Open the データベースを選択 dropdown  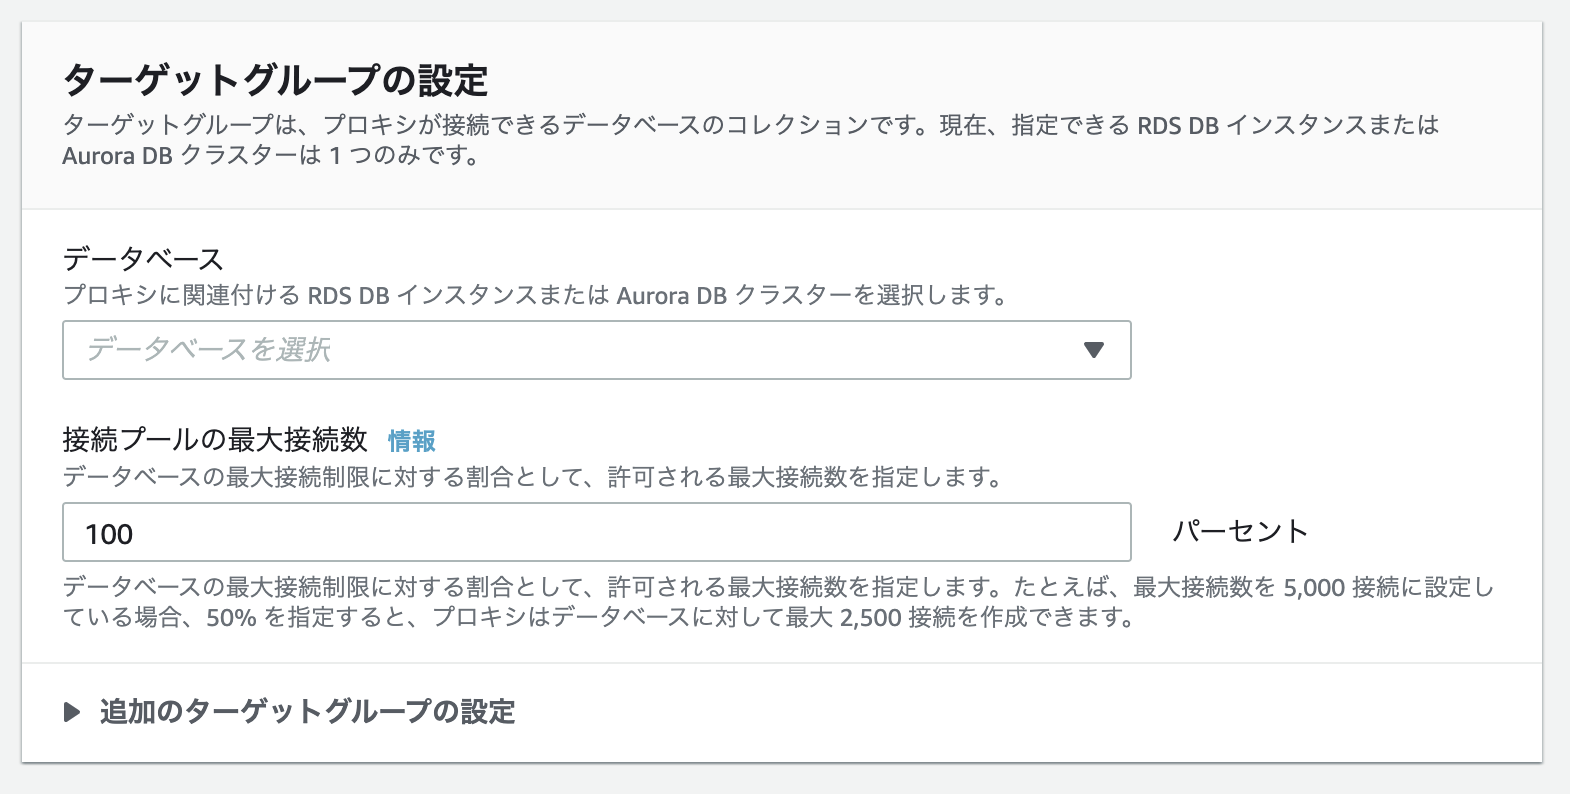click(x=595, y=350)
